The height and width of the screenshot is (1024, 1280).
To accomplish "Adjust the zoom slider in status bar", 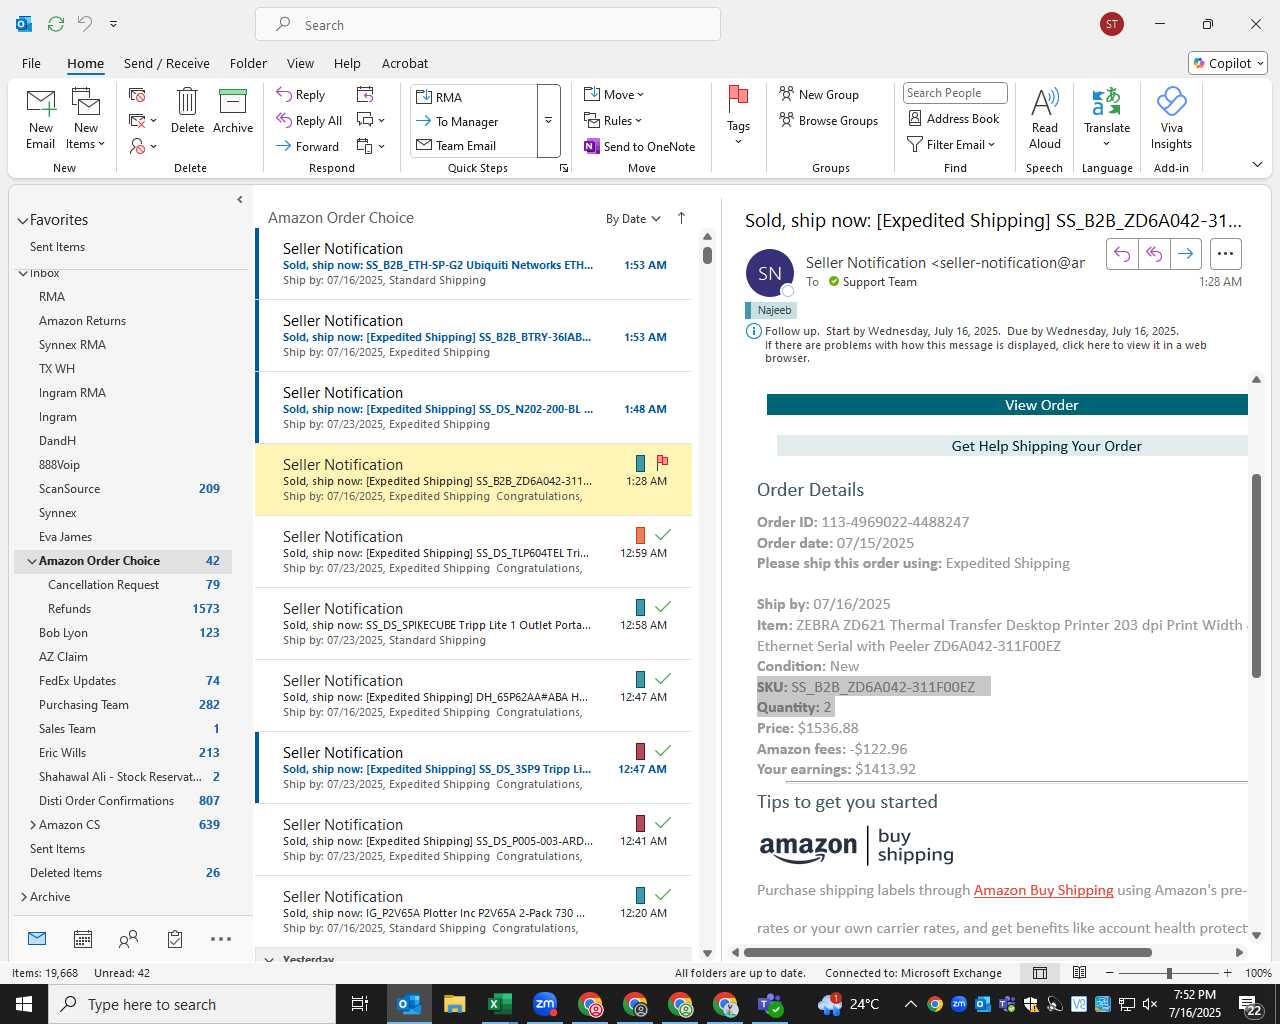I will coord(1169,973).
